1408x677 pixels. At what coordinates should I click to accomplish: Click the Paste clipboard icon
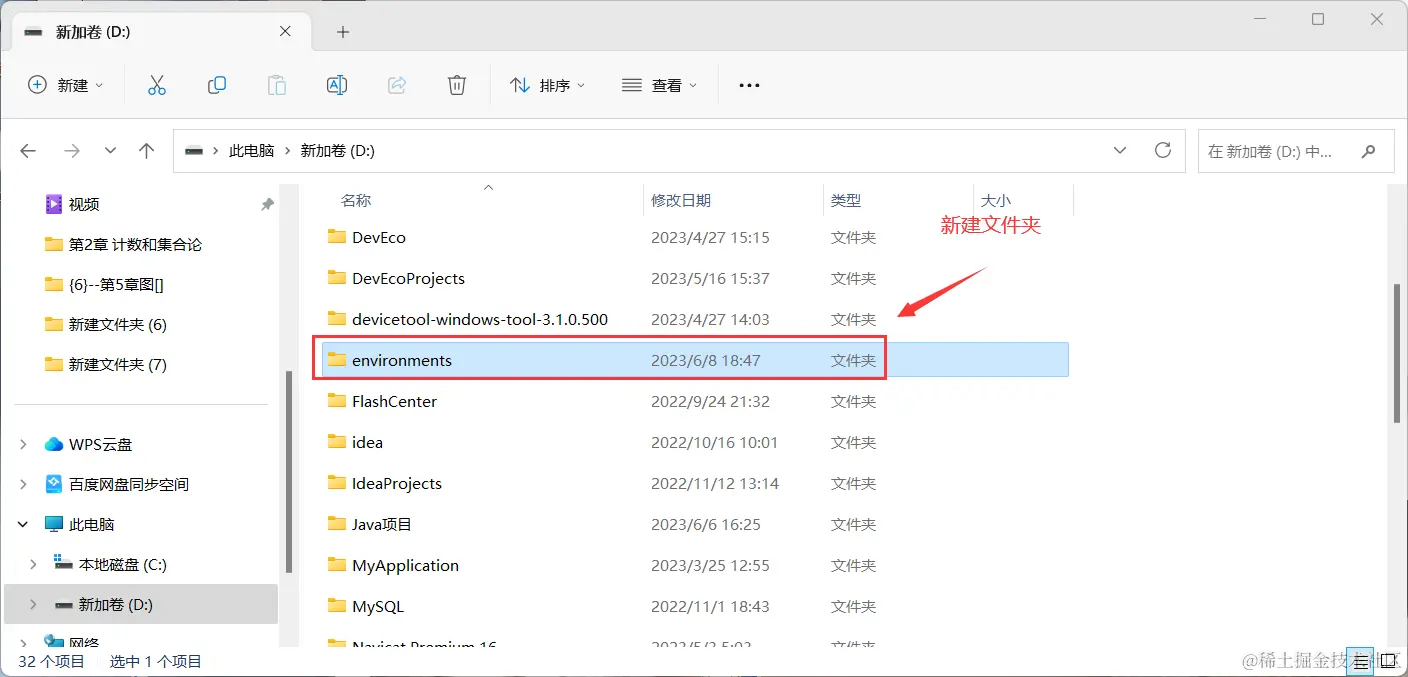277,85
